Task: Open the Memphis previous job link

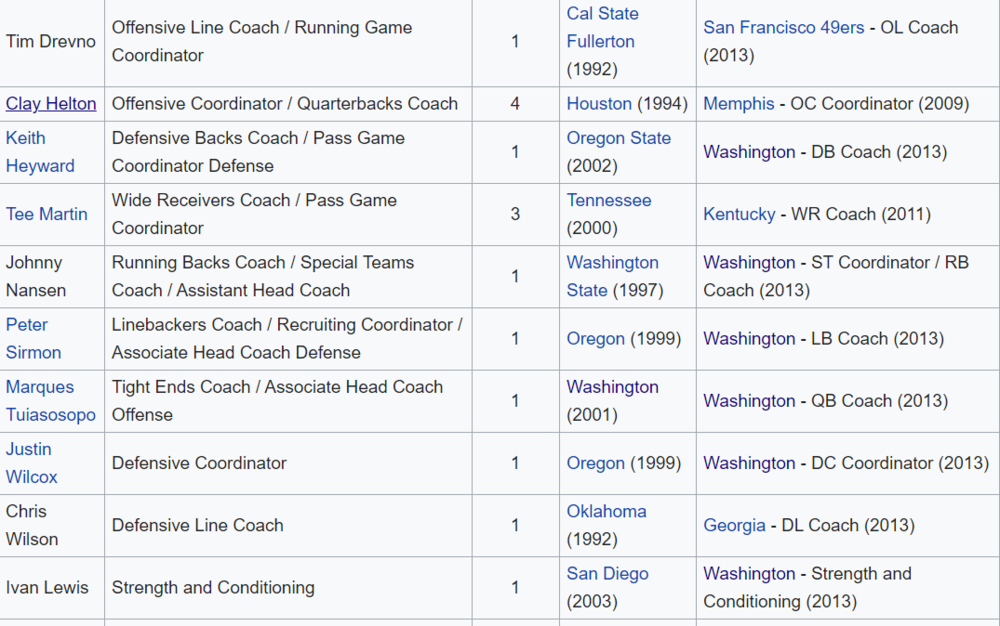Action: pos(738,104)
